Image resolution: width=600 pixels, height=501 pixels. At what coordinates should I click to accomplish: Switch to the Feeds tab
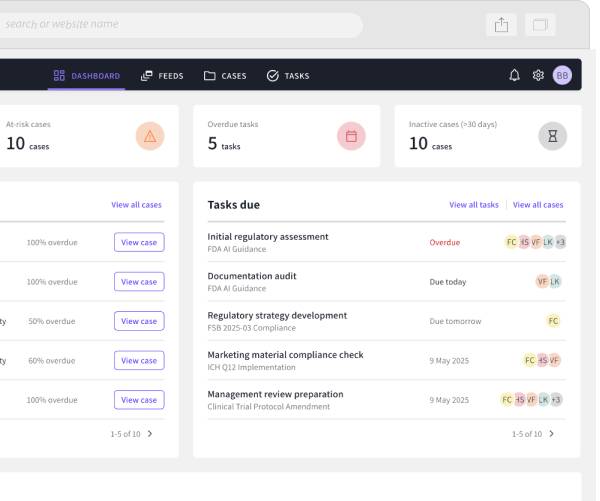[162, 76]
